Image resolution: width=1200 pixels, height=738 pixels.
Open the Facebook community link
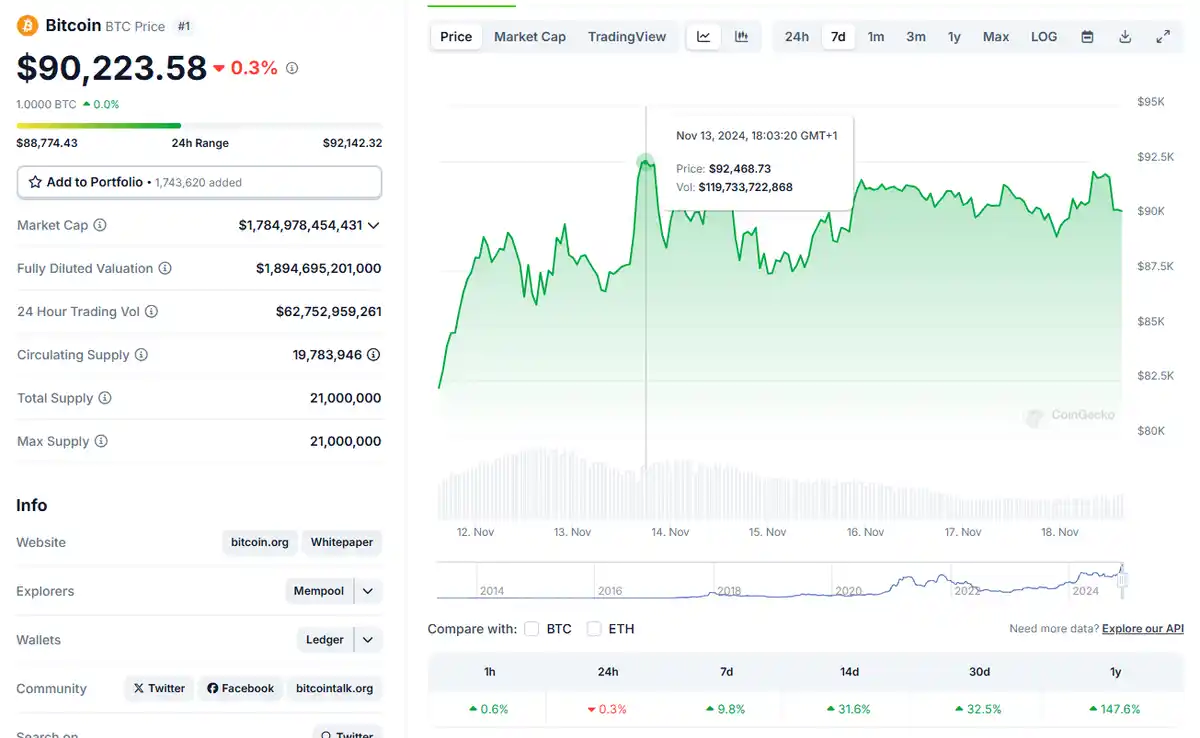(x=240, y=688)
